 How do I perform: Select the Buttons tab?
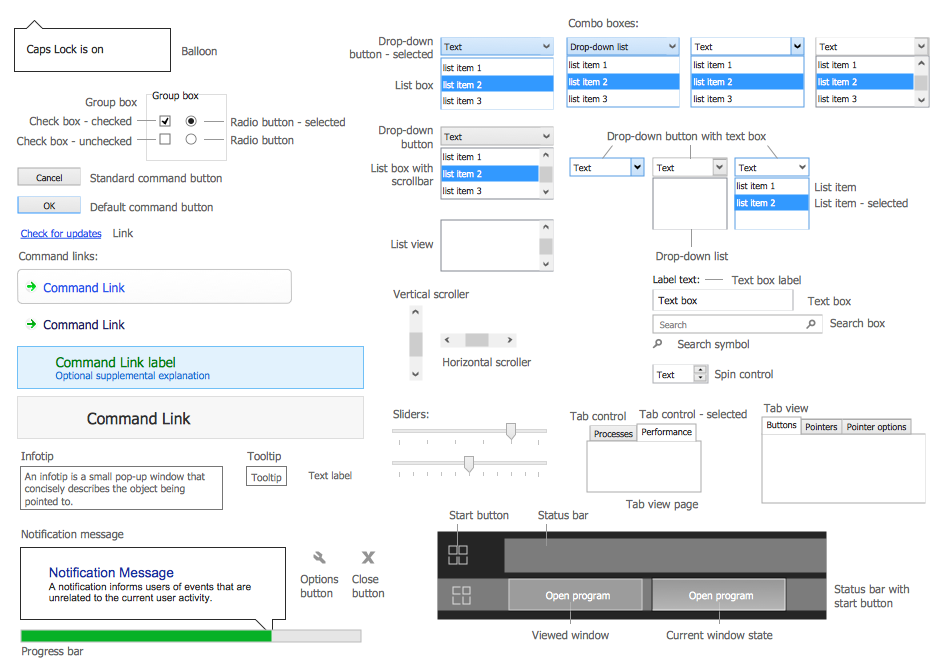[x=781, y=425]
